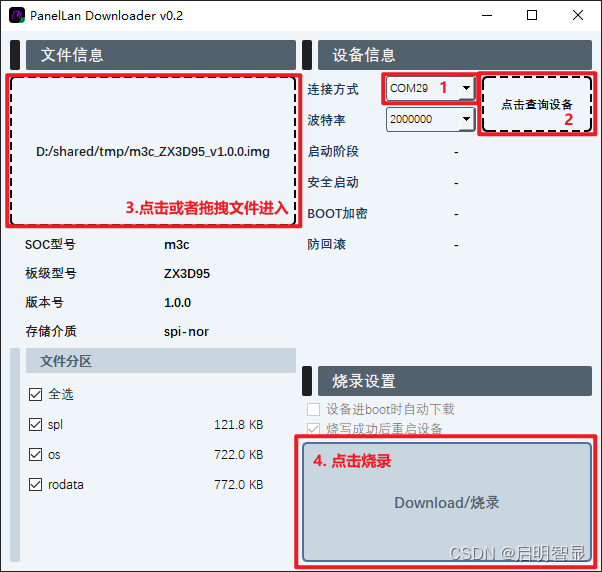Click the file drop area with .img path
The height and width of the screenshot is (572, 602).
tap(153, 151)
